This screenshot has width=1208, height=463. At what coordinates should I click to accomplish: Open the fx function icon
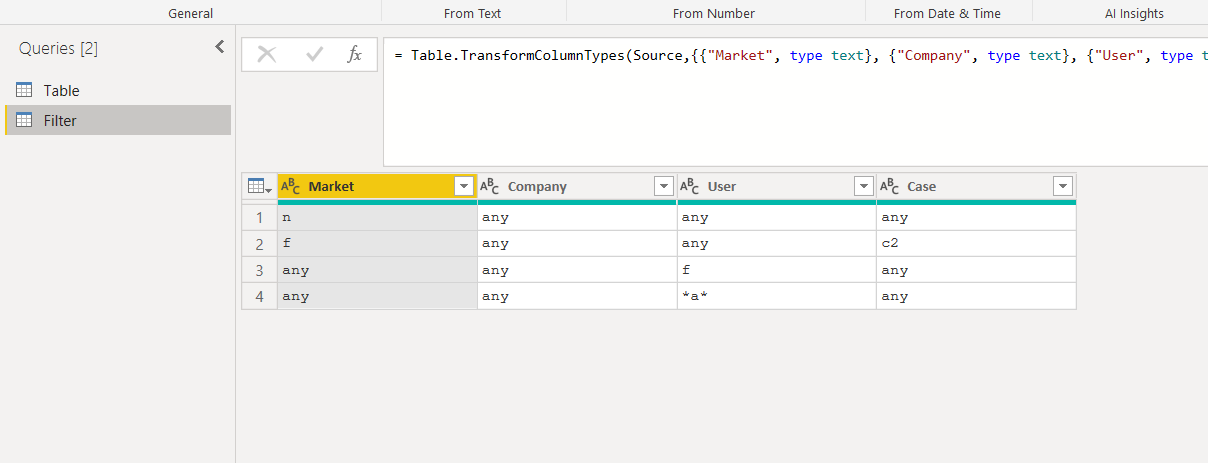354,55
